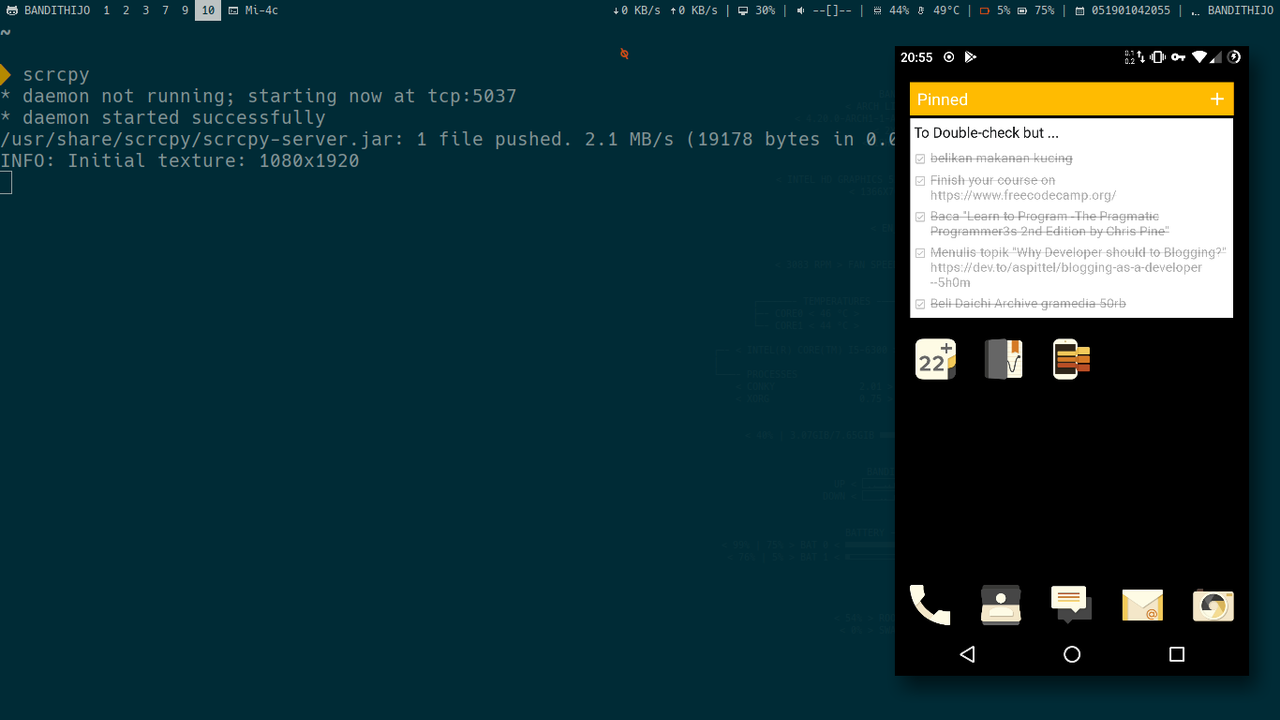Click the 'To Double-check but ...' note title
The width and height of the screenshot is (1280, 720).
point(986,133)
